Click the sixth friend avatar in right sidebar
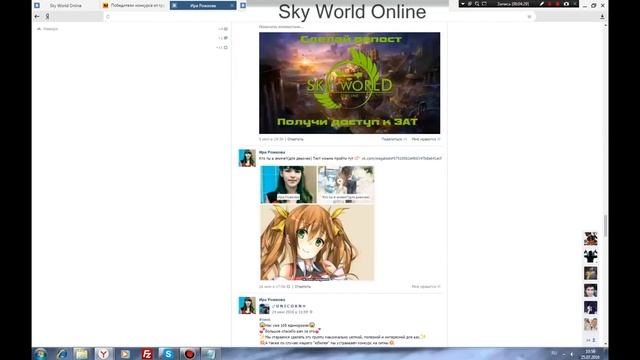 coord(591,324)
